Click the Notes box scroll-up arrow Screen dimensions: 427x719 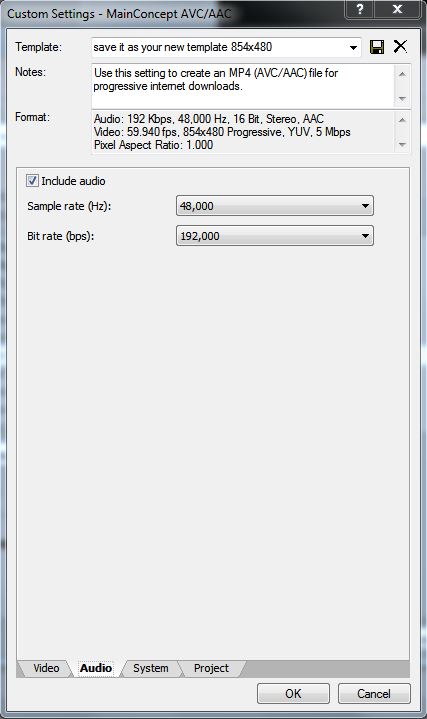(402, 74)
